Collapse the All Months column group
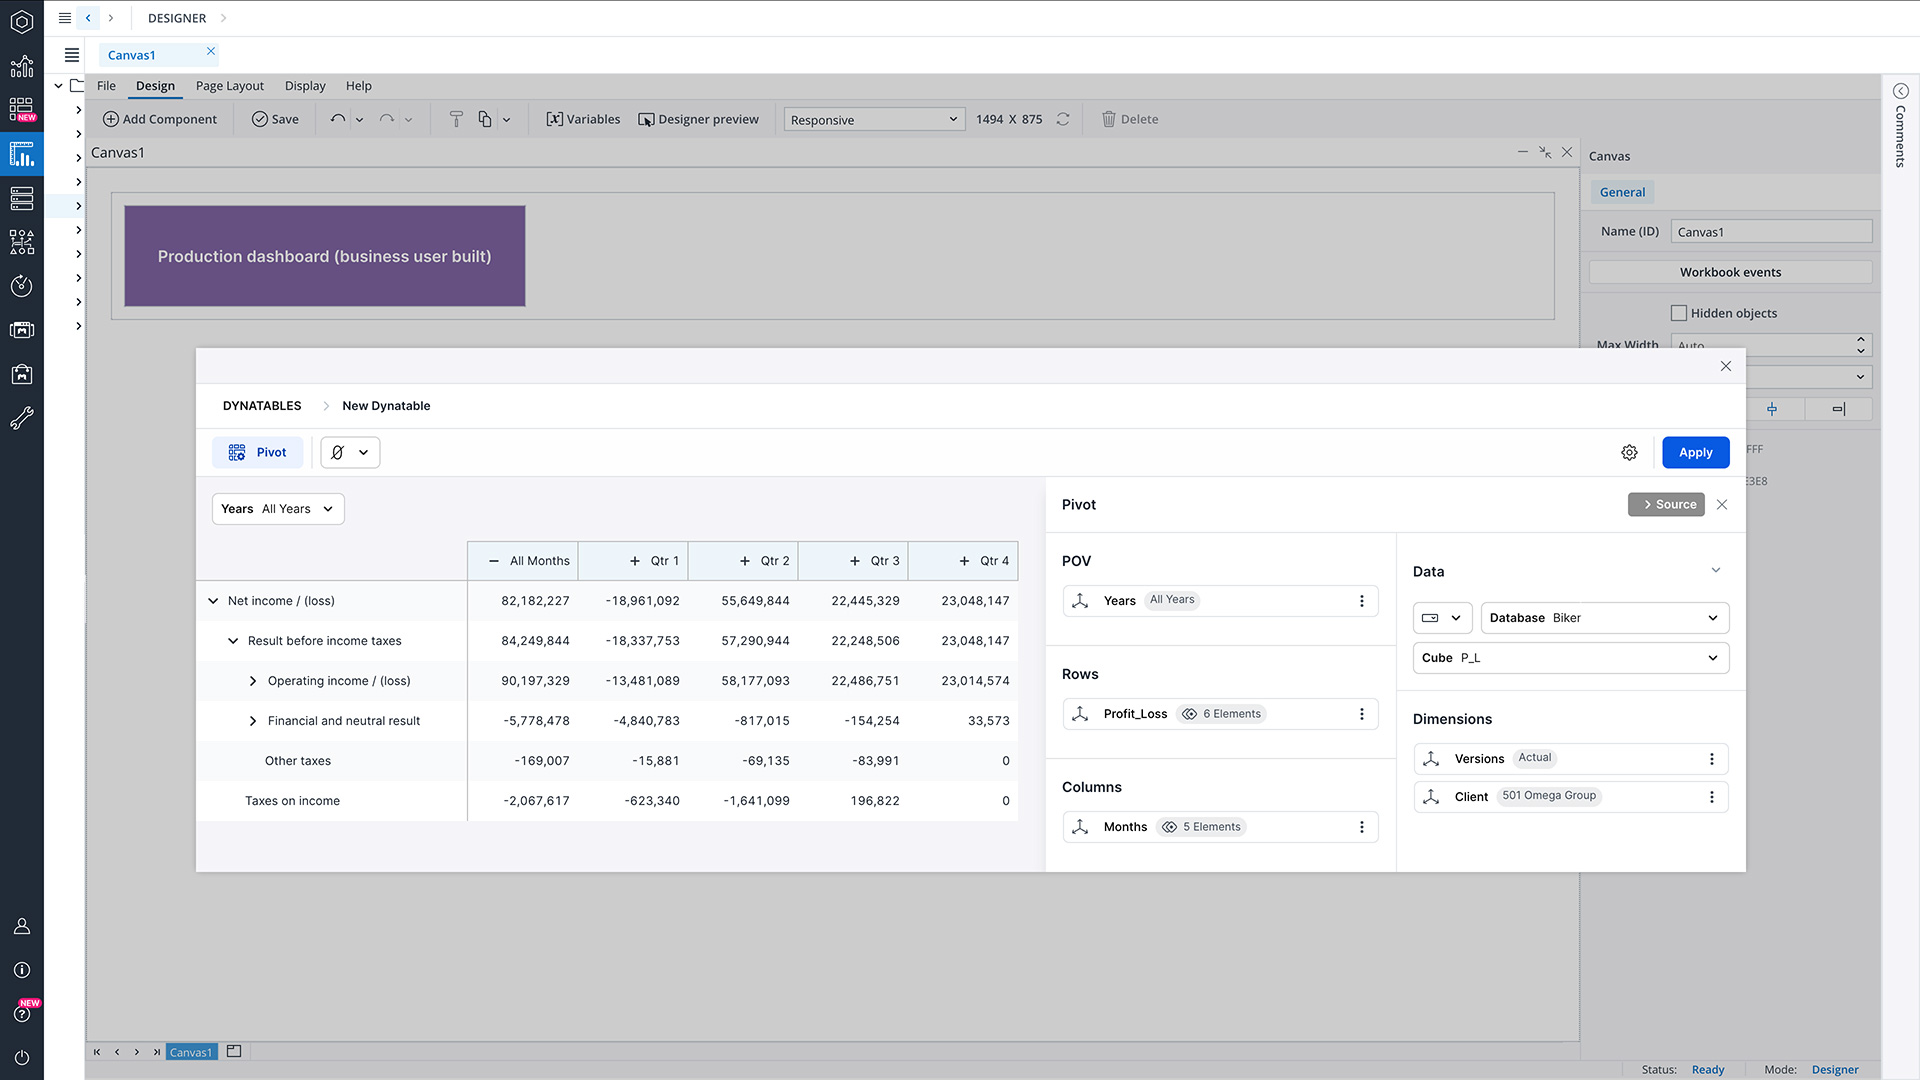The height and width of the screenshot is (1080, 1920). tap(493, 561)
